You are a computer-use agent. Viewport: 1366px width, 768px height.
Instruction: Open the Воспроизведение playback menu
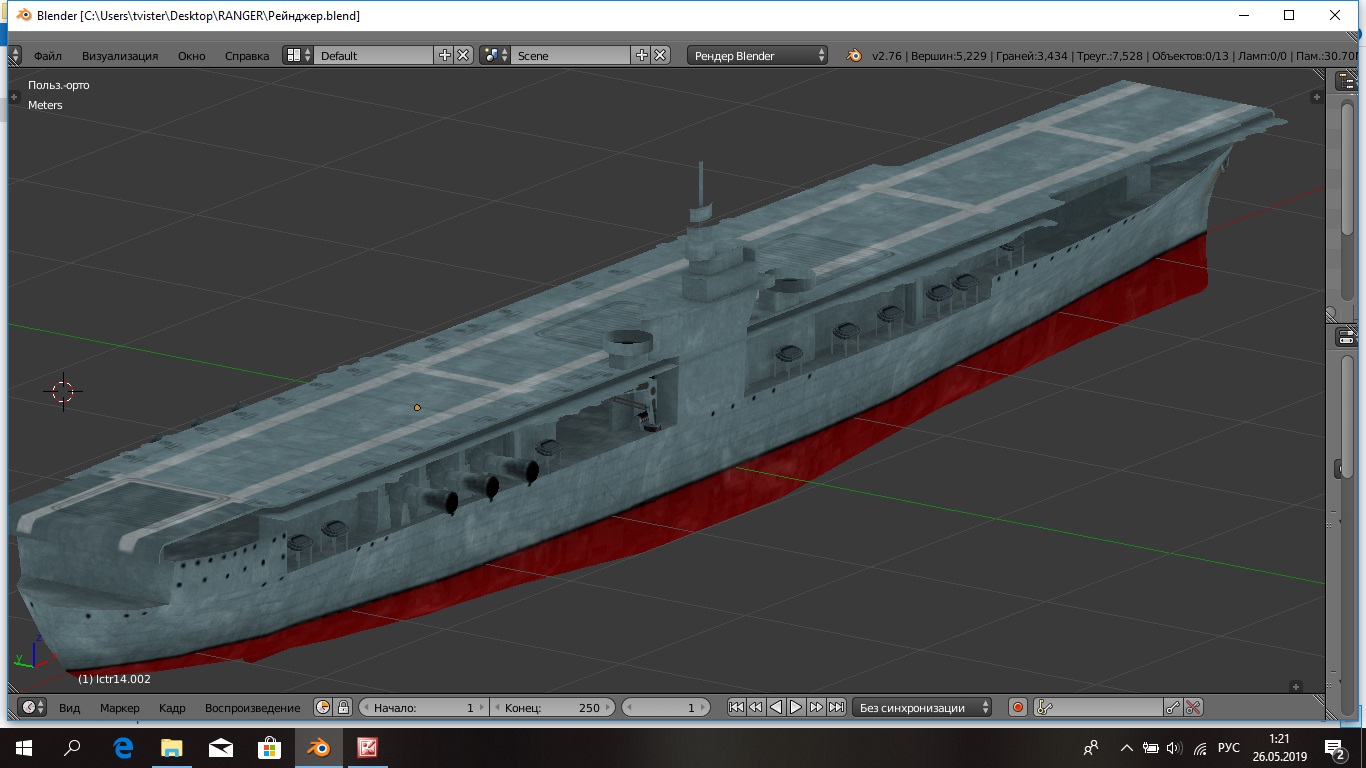[x=252, y=708]
